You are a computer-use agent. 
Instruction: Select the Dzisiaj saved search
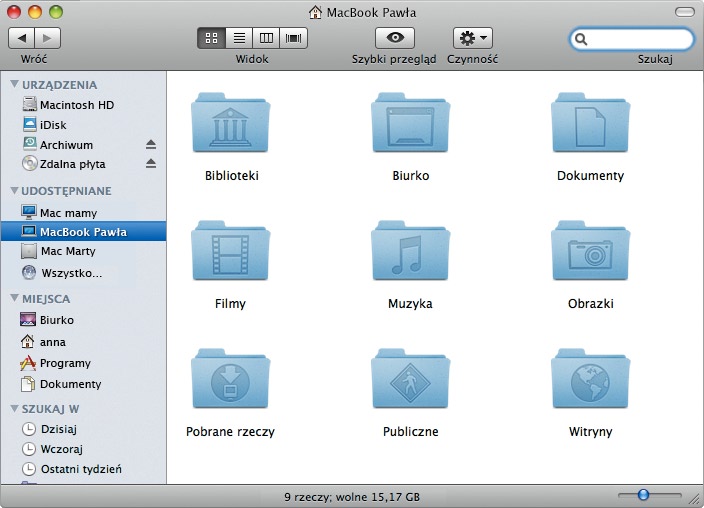point(84,429)
